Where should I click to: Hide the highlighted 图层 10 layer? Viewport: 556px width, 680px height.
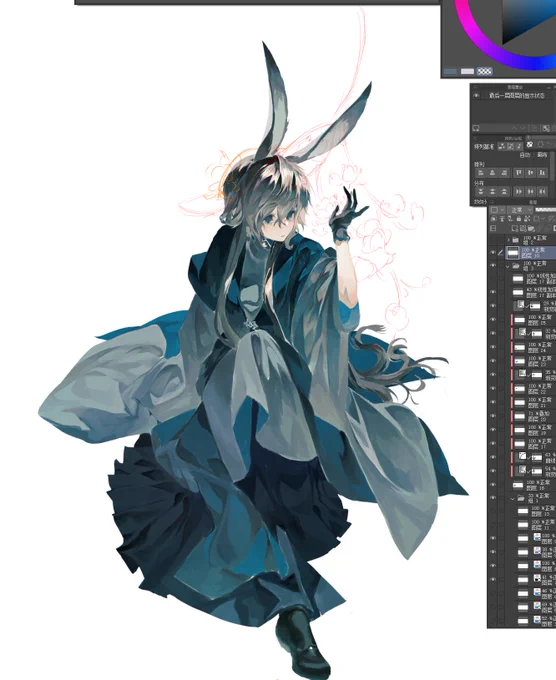493,252
